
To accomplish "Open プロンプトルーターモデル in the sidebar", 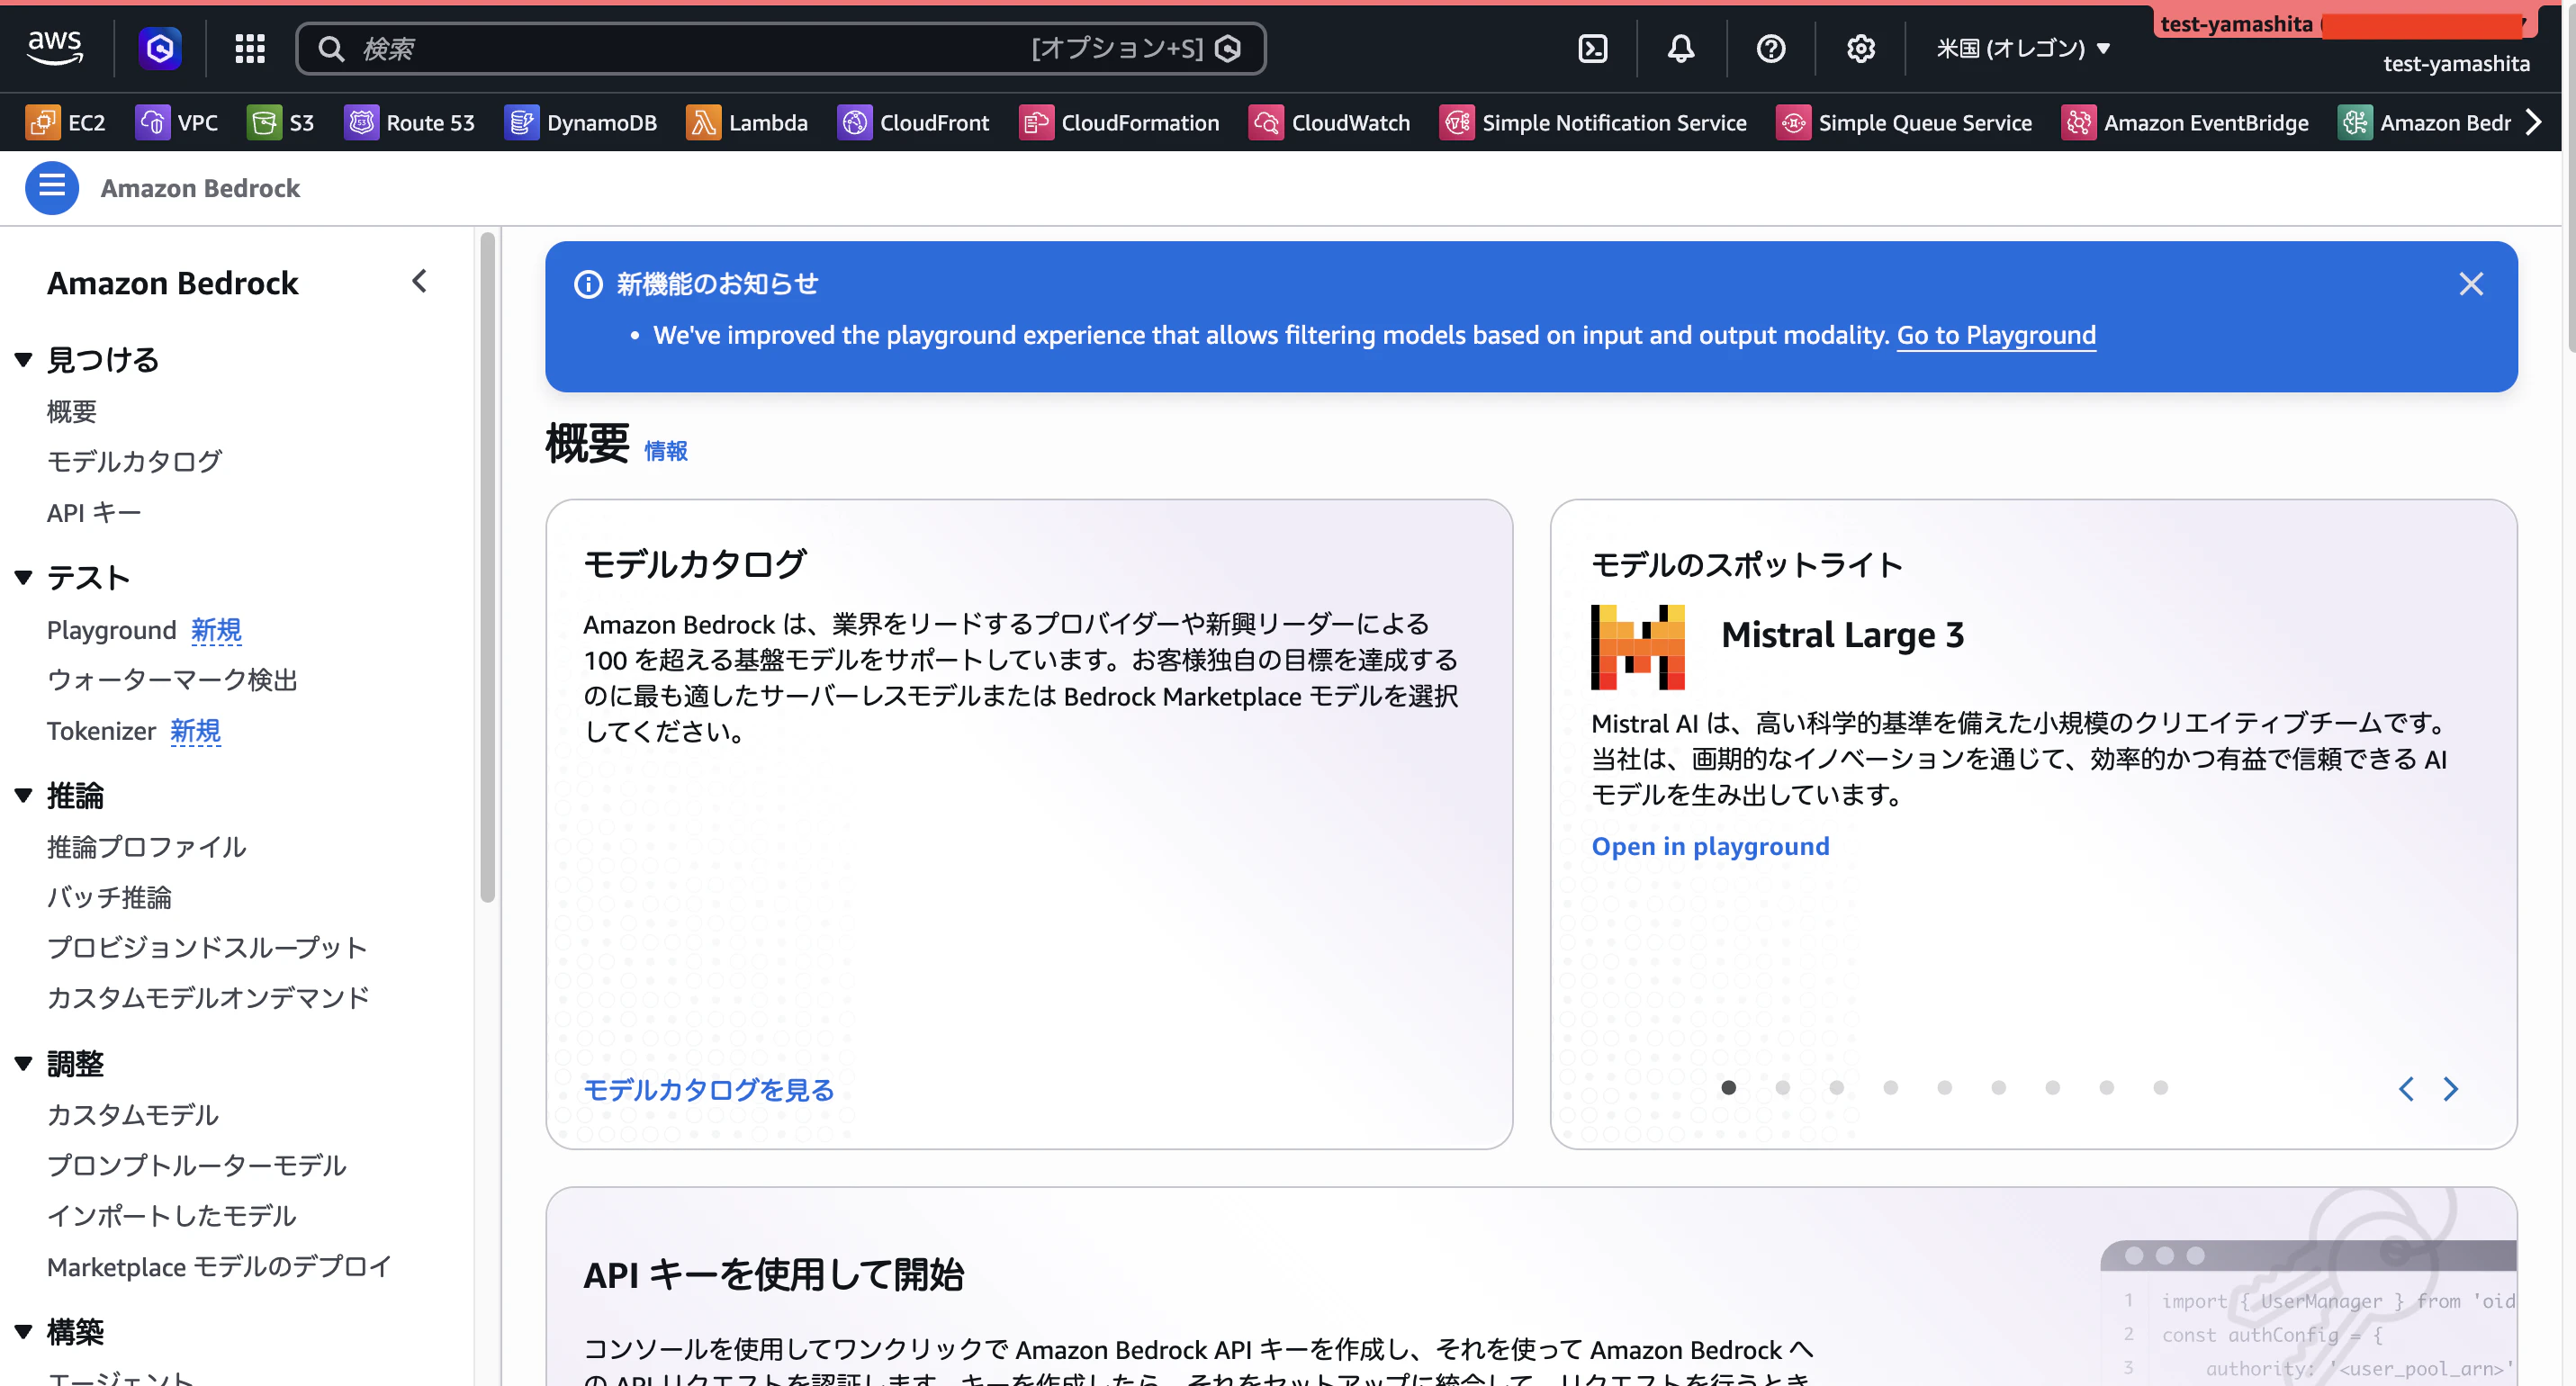I will tap(196, 1165).
